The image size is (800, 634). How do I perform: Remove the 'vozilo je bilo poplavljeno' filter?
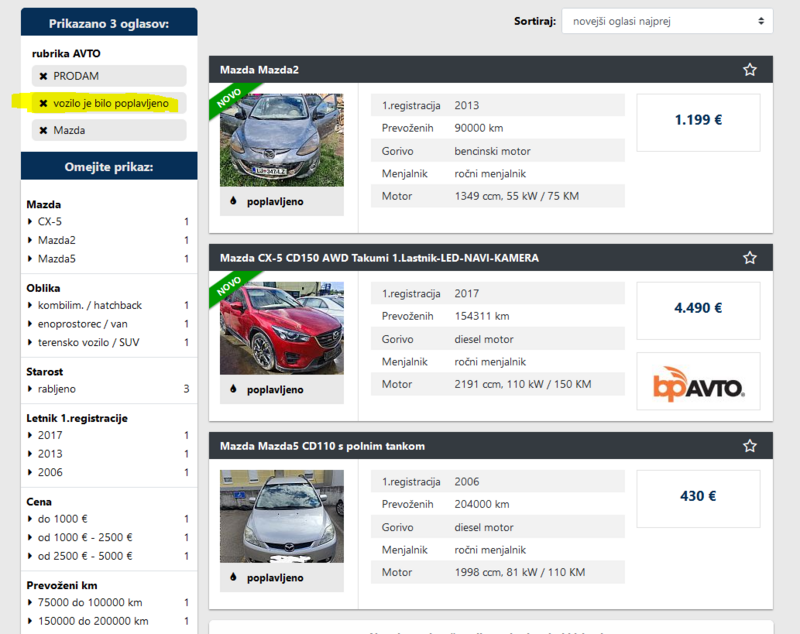[x=44, y=103]
